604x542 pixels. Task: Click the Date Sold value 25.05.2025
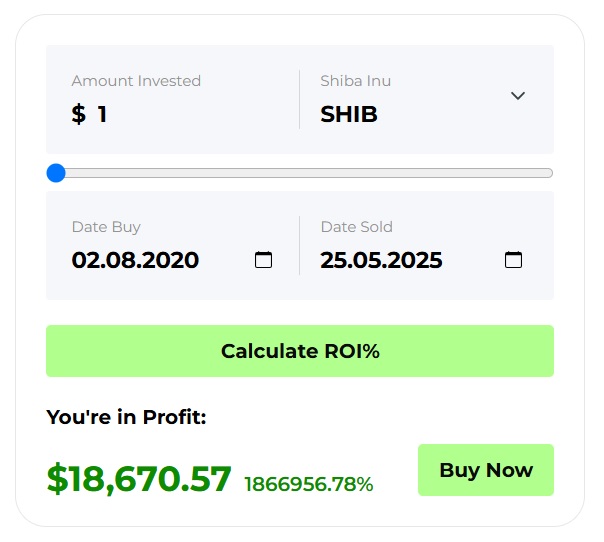381,261
